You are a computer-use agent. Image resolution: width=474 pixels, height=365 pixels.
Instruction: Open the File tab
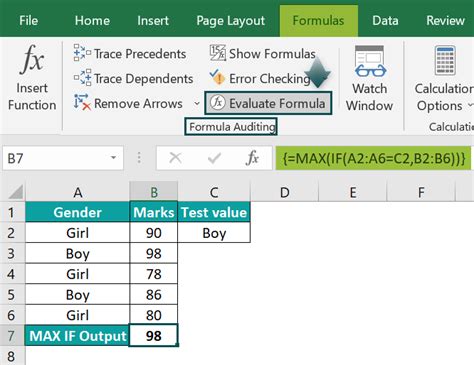[28, 21]
